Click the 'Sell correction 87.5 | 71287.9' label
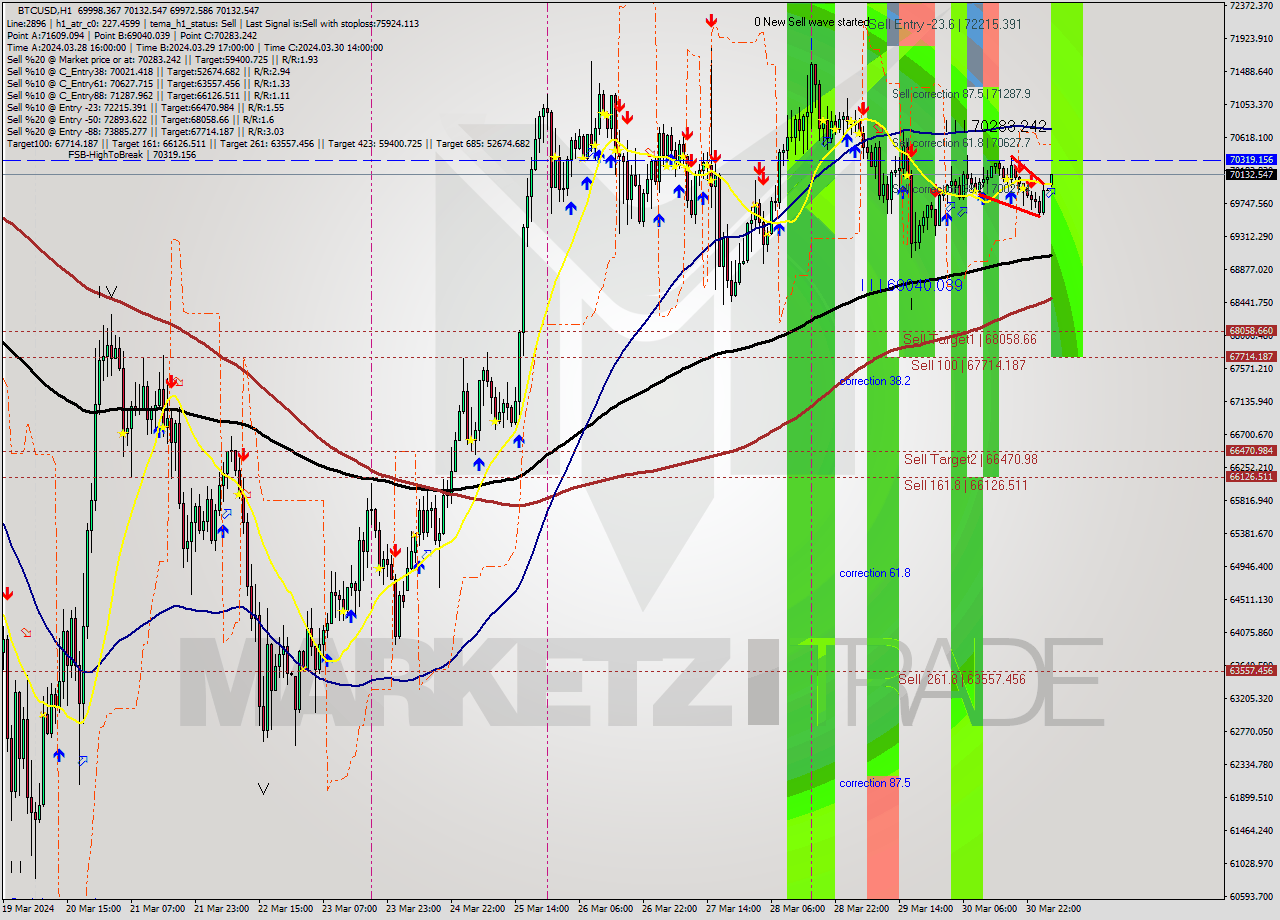 [961, 93]
